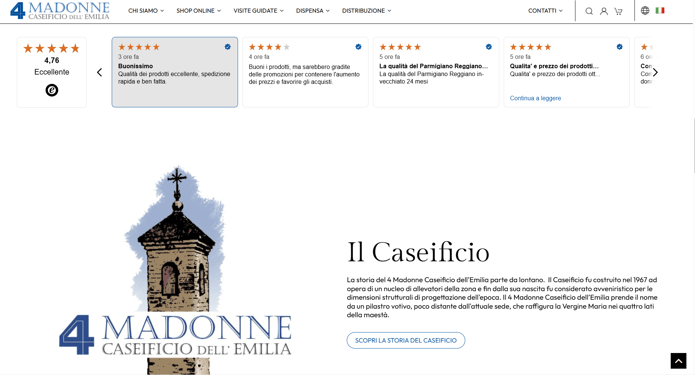Click the five stars above 4,76 rating
This screenshot has width=695, height=375.
[x=51, y=48]
